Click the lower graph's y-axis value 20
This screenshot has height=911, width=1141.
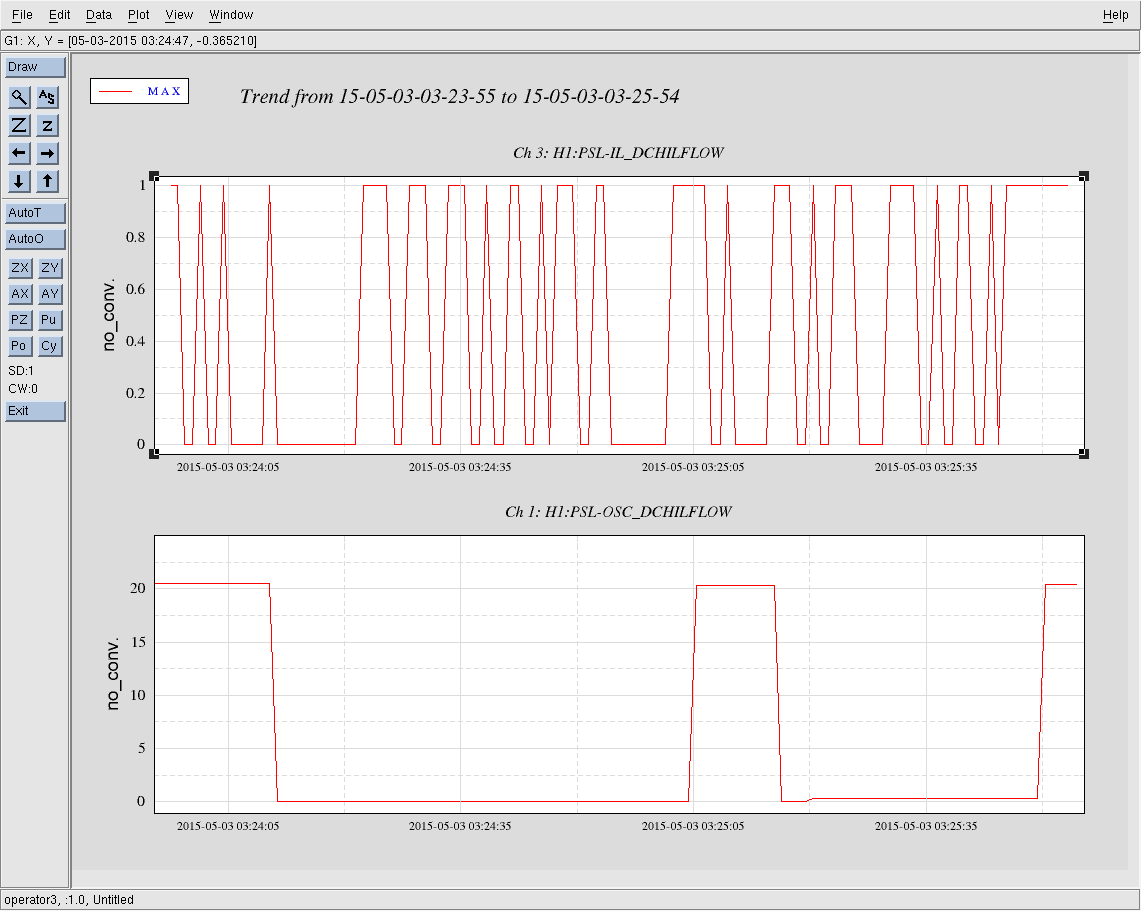(x=138, y=588)
